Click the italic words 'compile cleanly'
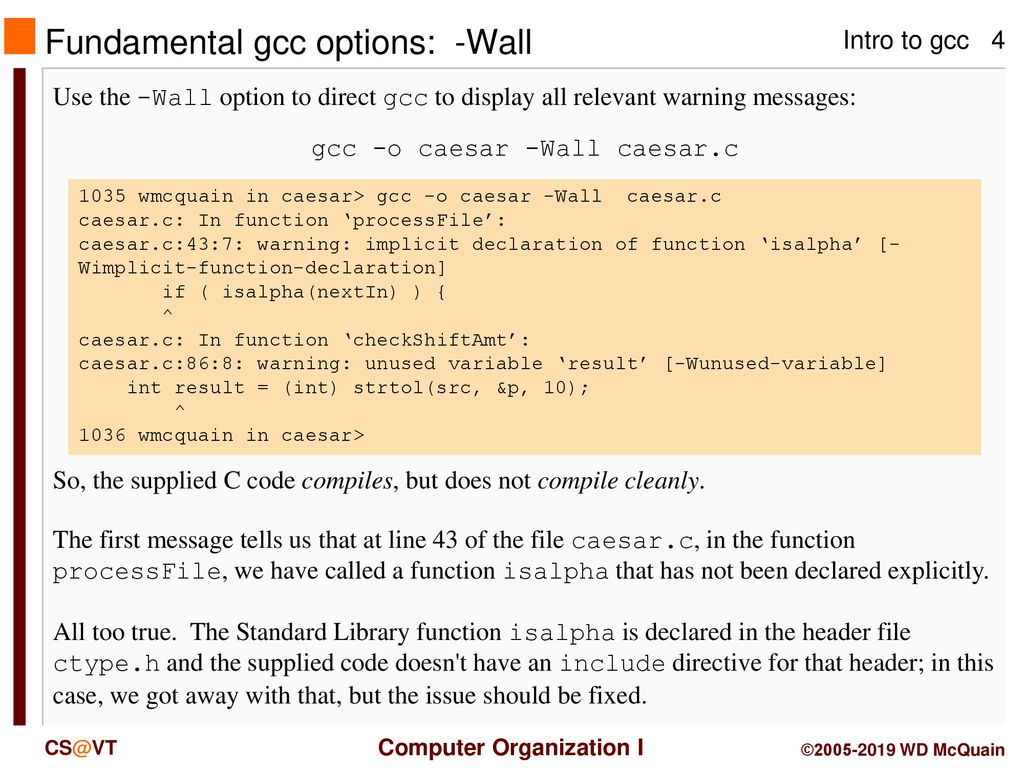This screenshot has height=768, width=1024. click(618, 481)
